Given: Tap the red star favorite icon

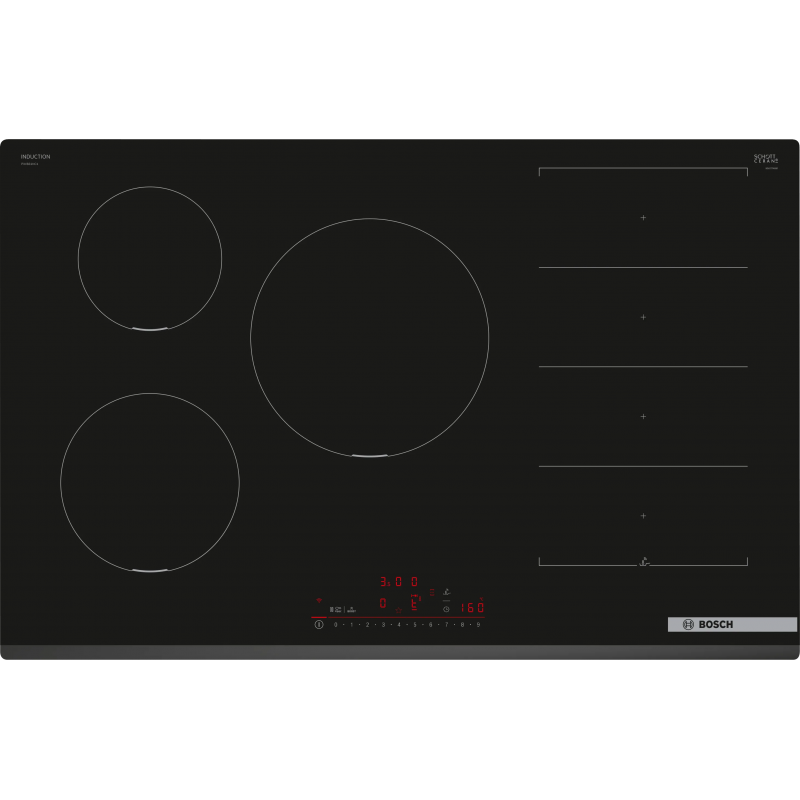Looking at the screenshot, I should click(398, 610).
